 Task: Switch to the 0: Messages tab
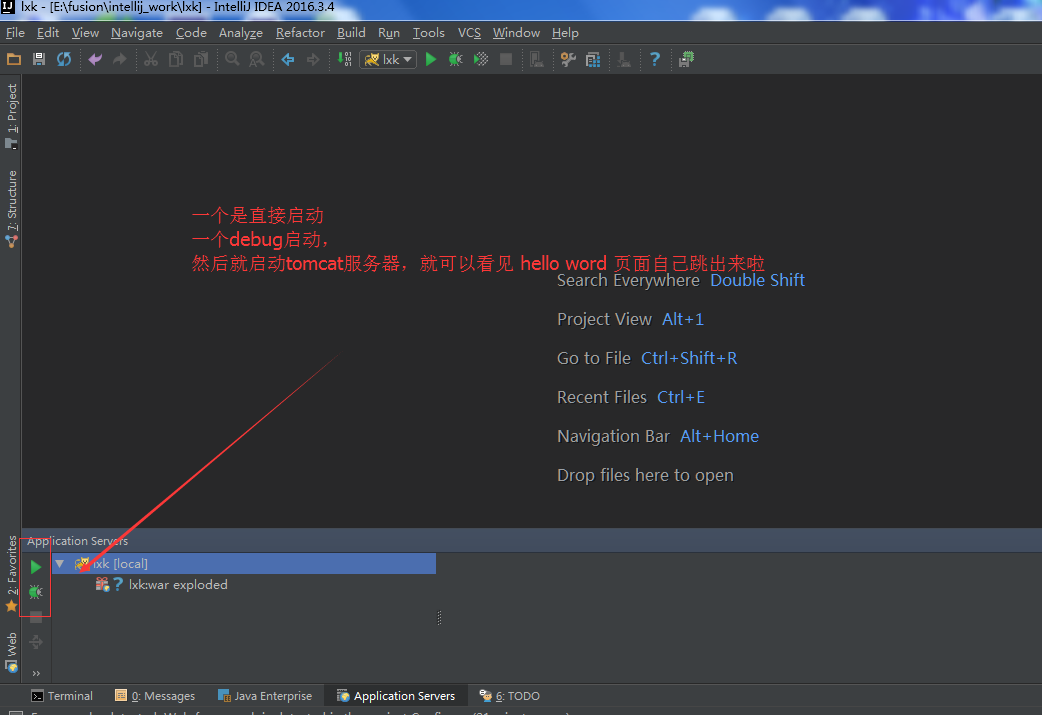[x=156, y=696]
